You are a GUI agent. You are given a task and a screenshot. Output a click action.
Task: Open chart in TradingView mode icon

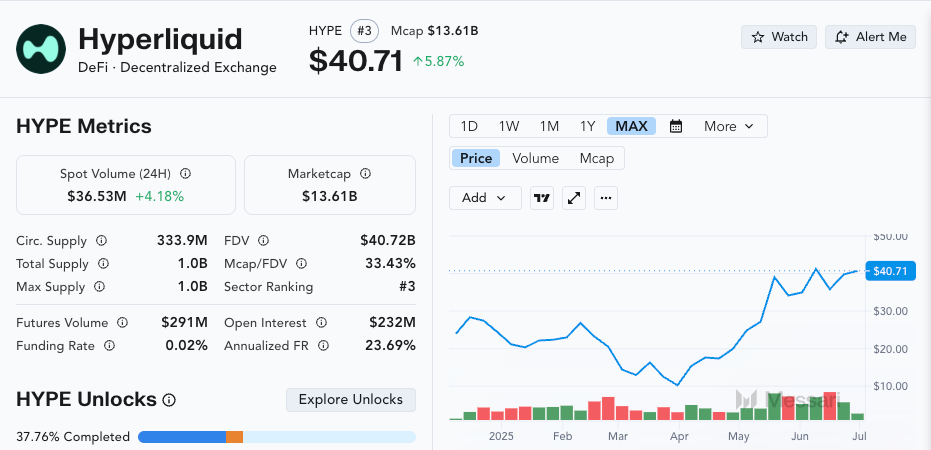542,198
